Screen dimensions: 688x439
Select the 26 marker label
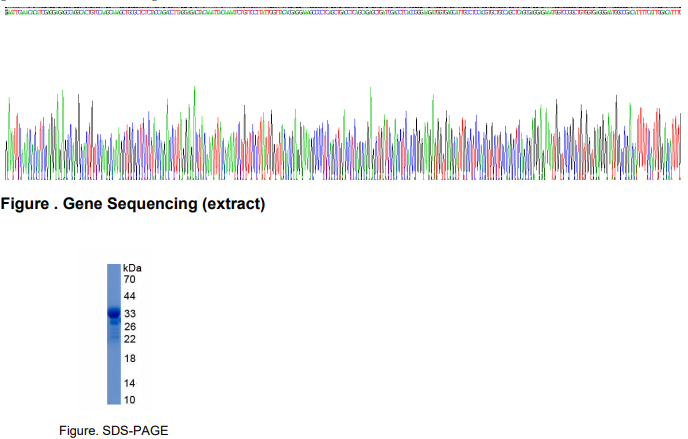(x=129, y=327)
